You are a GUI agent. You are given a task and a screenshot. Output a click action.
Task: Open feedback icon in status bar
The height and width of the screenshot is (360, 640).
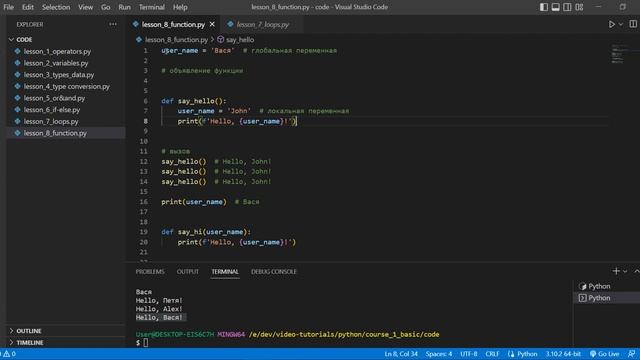631,354
